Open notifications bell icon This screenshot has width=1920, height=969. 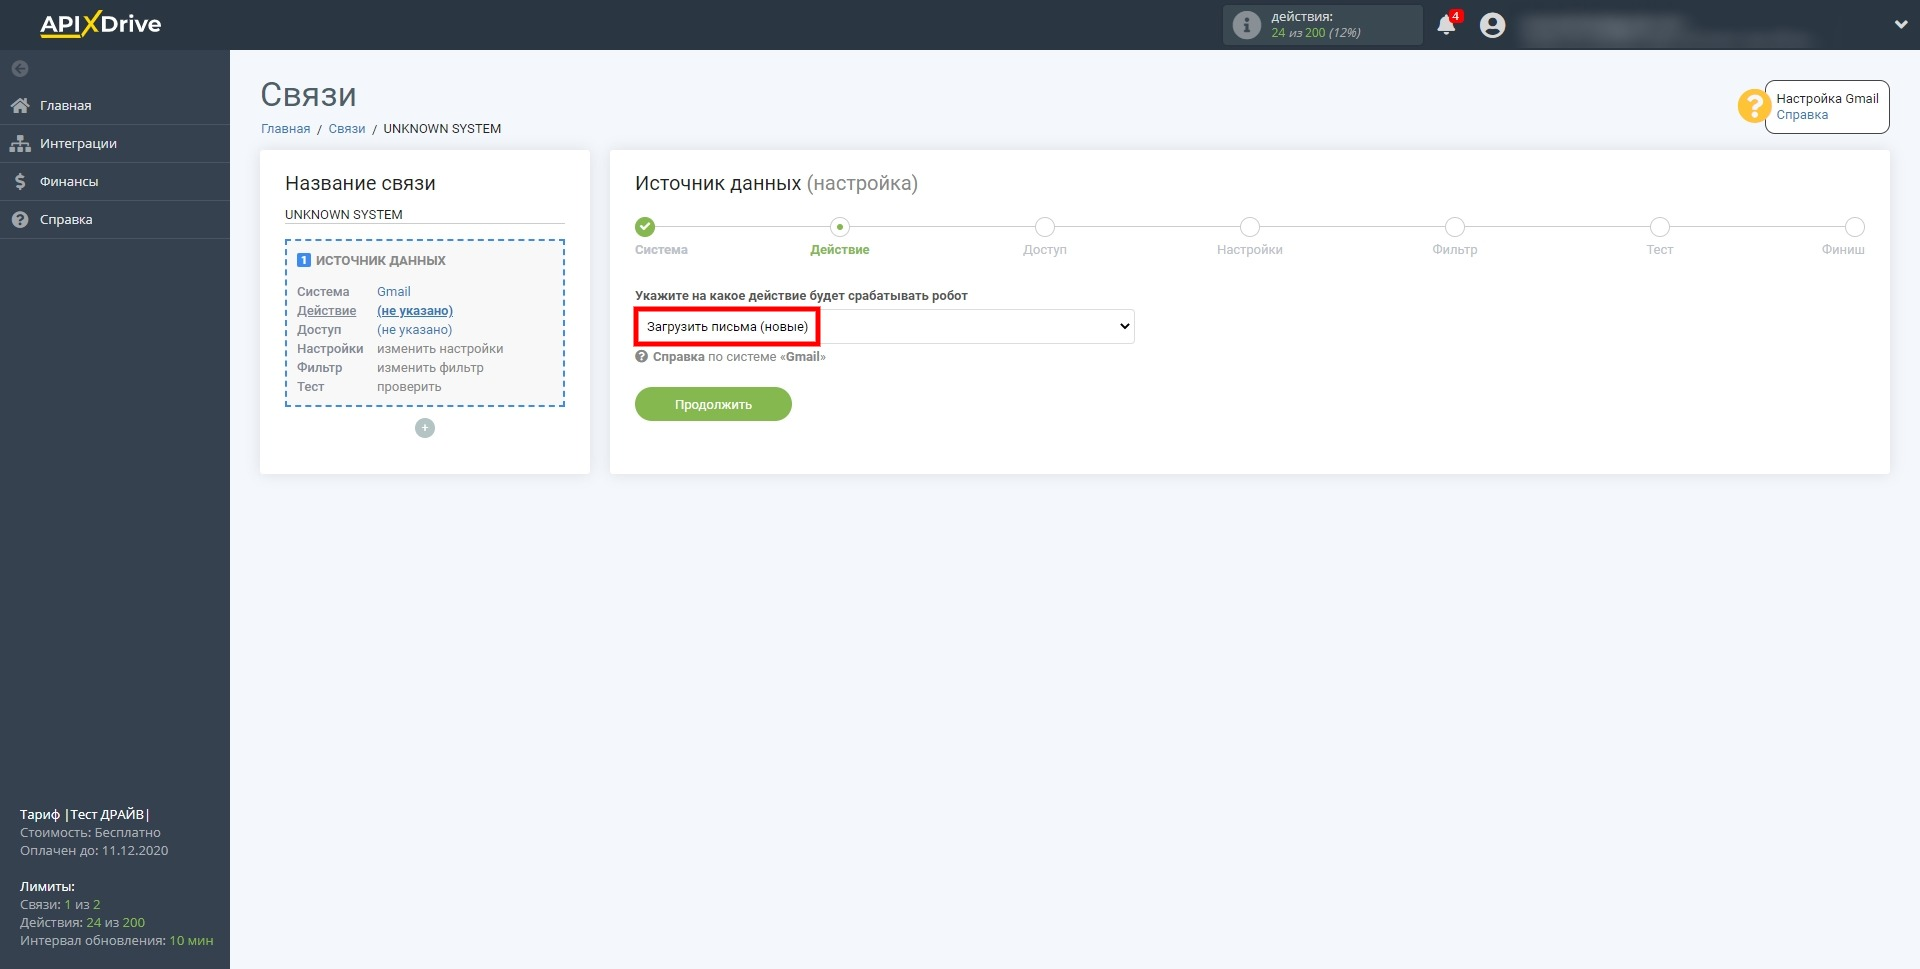click(x=1446, y=25)
